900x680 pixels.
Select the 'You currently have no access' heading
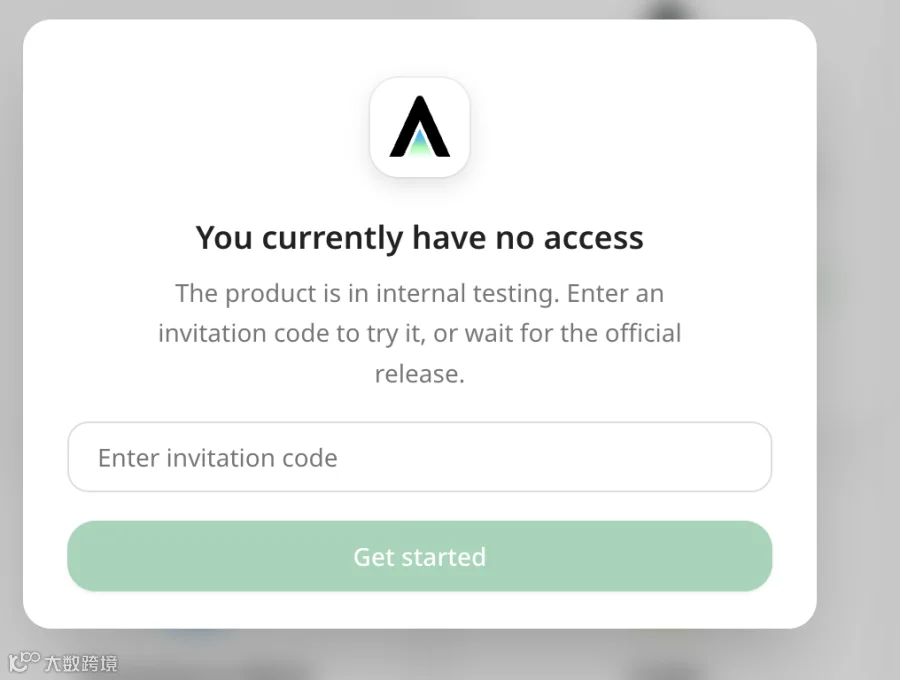420,238
